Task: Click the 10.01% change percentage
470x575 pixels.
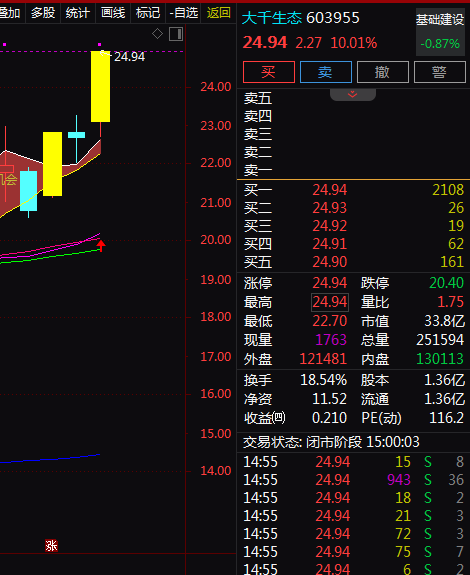Action: tap(354, 43)
